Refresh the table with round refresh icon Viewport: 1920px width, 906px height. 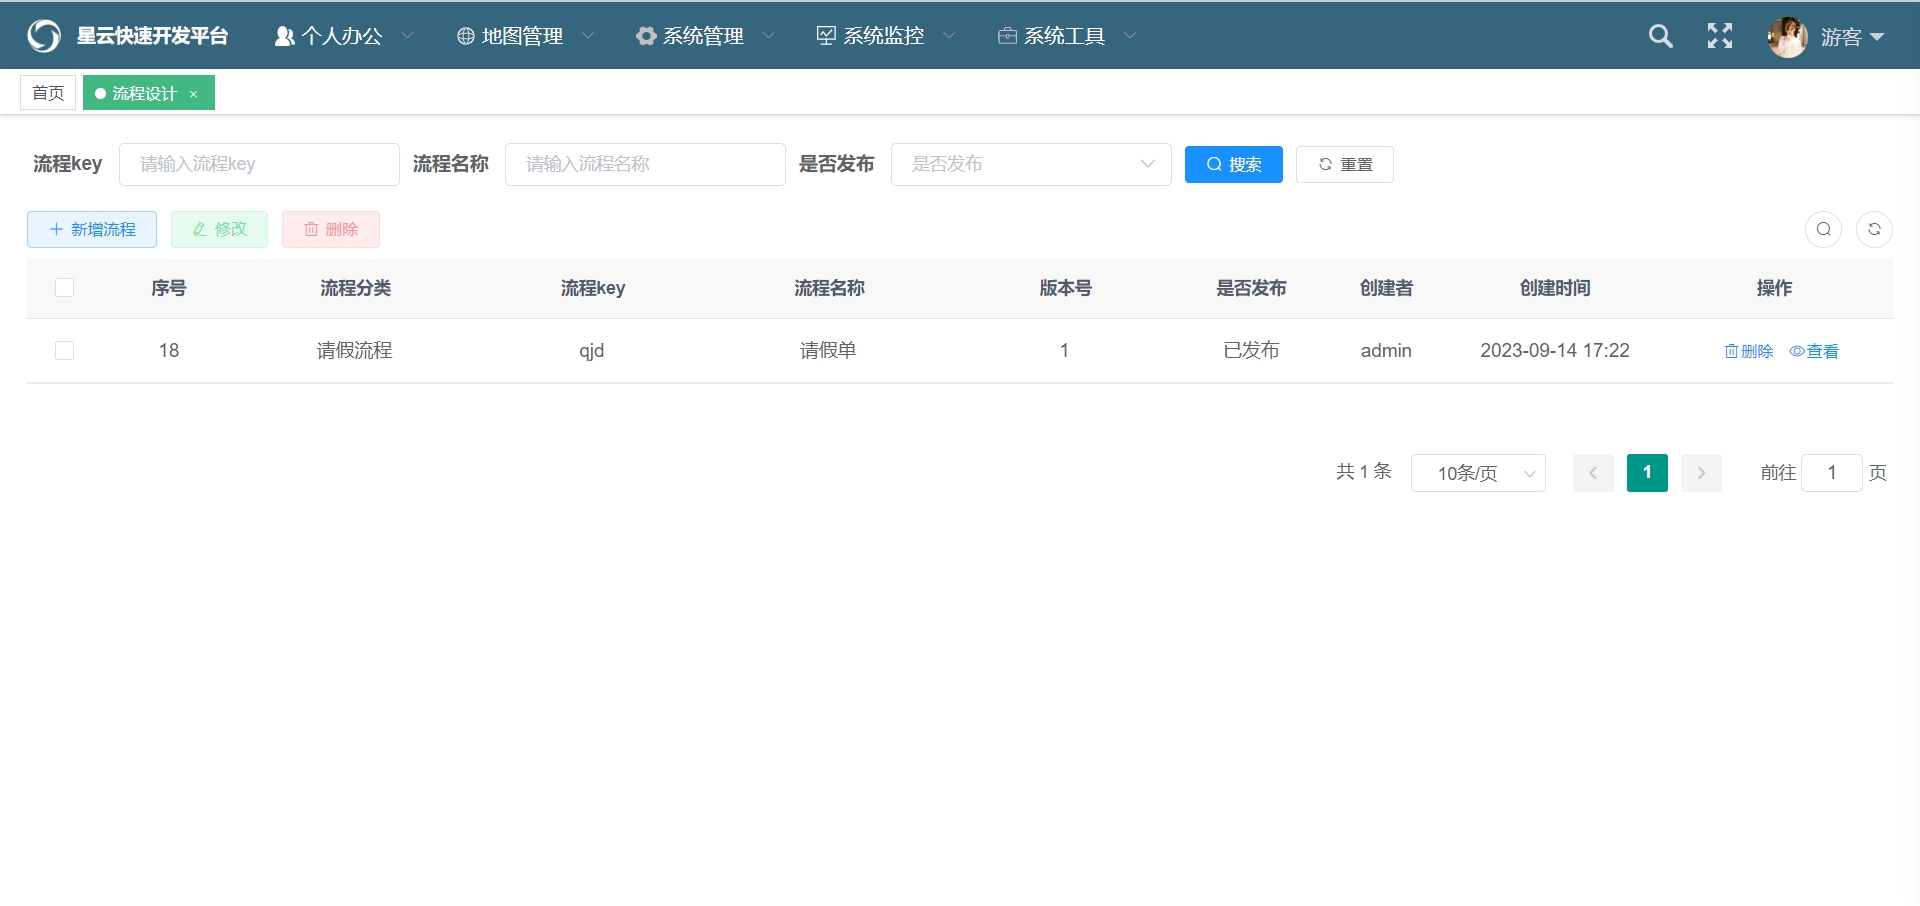(1874, 229)
